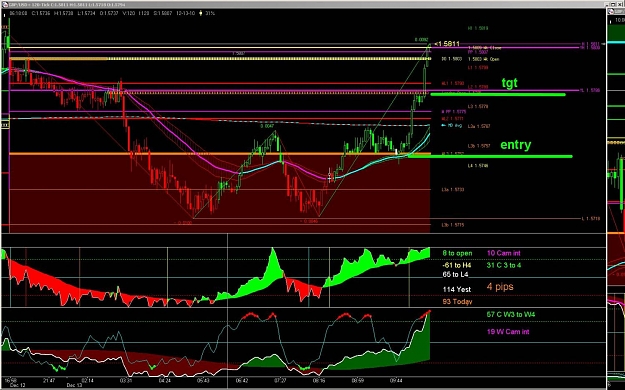The image size is (625, 390).
Task: Click the L3b 1.5757 pivot label
Action: click(x=479, y=146)
